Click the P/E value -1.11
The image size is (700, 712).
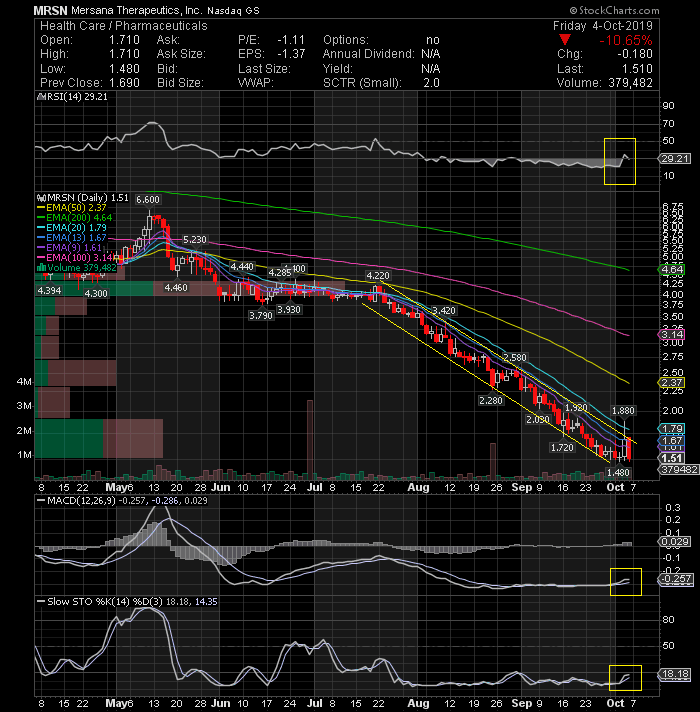291,40
